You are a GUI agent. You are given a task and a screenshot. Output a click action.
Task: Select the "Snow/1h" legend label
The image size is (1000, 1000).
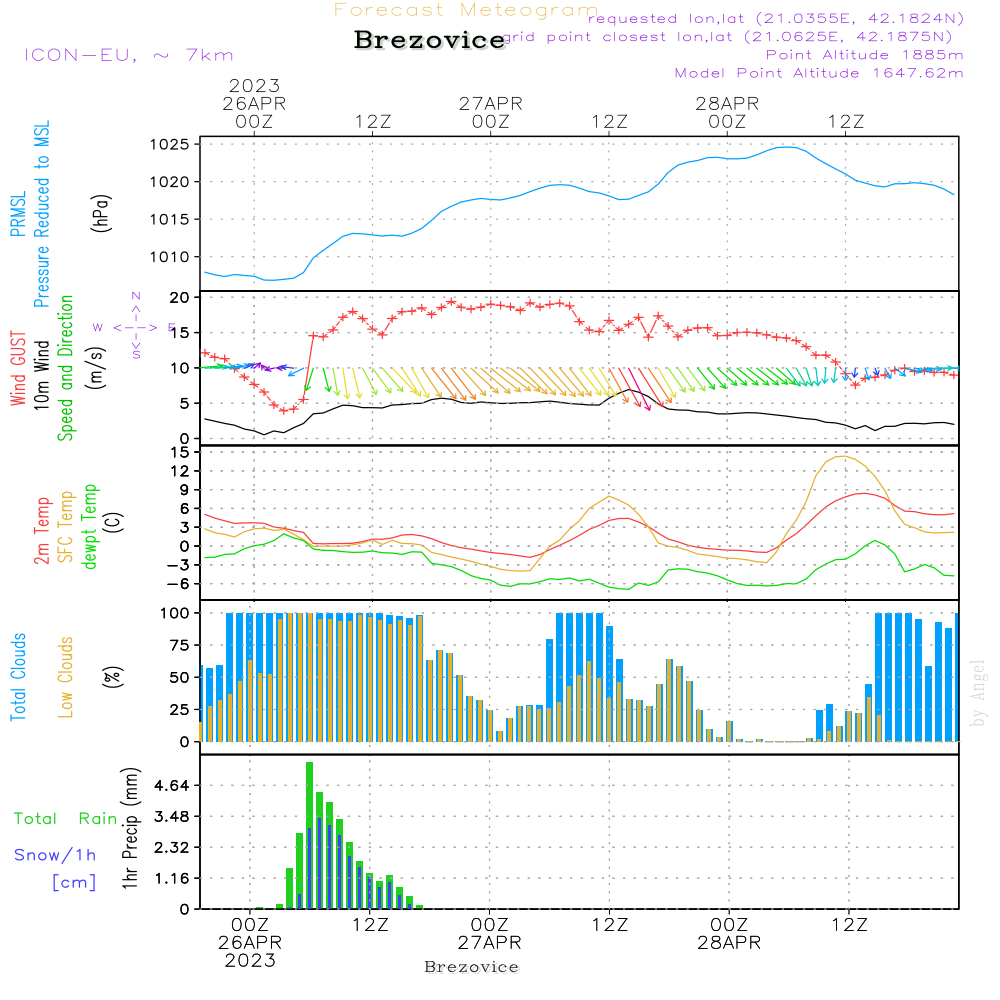pos(55,855)
